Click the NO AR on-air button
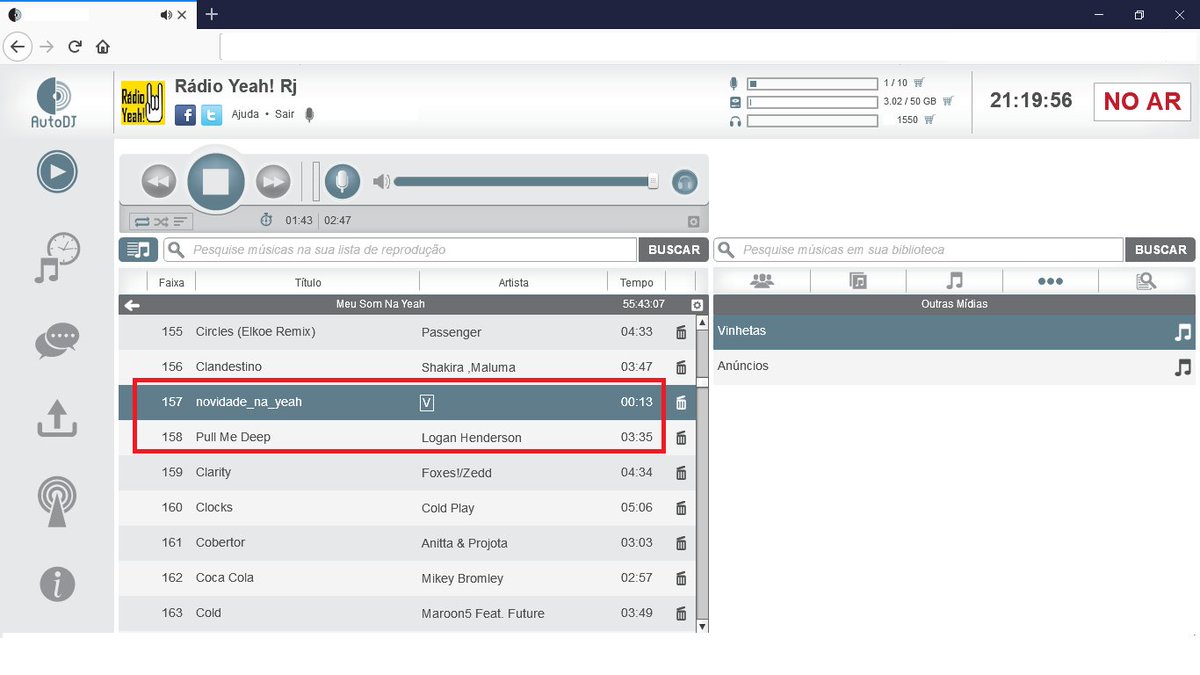This screenshot has width=1200, height=675. point(1142,101)
